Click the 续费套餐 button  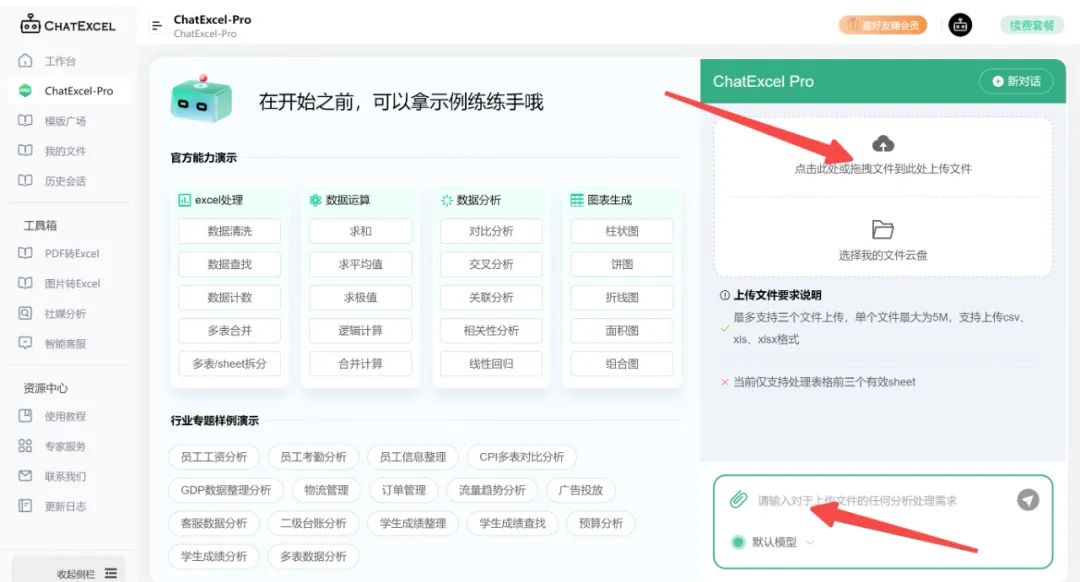click(x=1033, y=24)
